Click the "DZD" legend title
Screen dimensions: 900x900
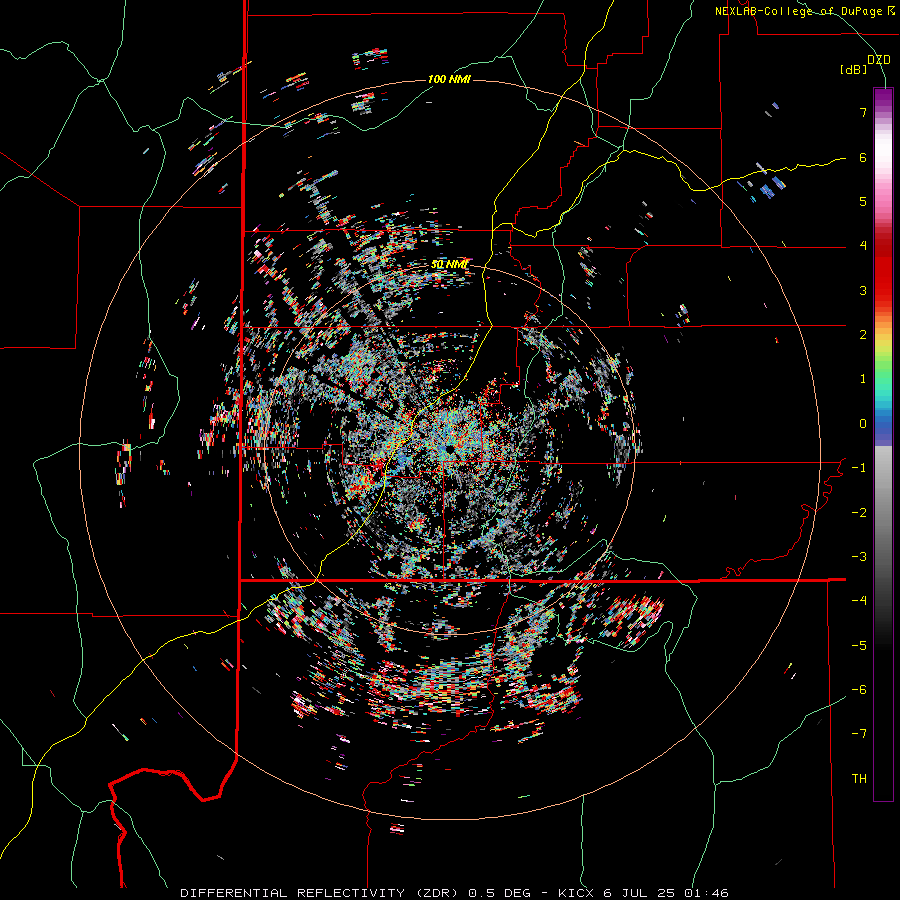pyautogui.click(x=879, y=60)
